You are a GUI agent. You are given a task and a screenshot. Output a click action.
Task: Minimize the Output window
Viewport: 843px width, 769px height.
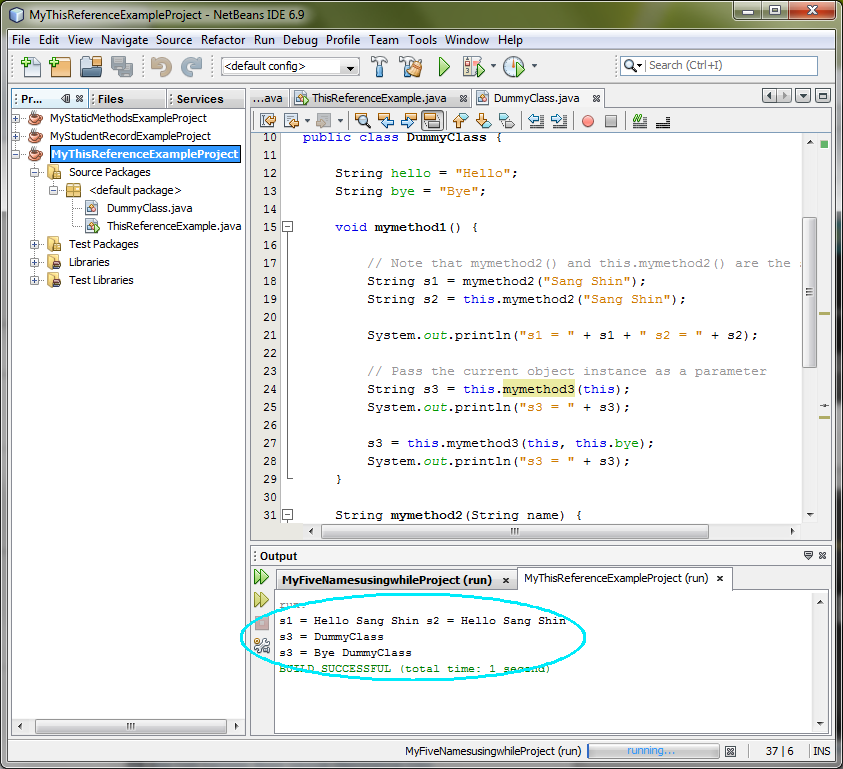pos(808,555)
